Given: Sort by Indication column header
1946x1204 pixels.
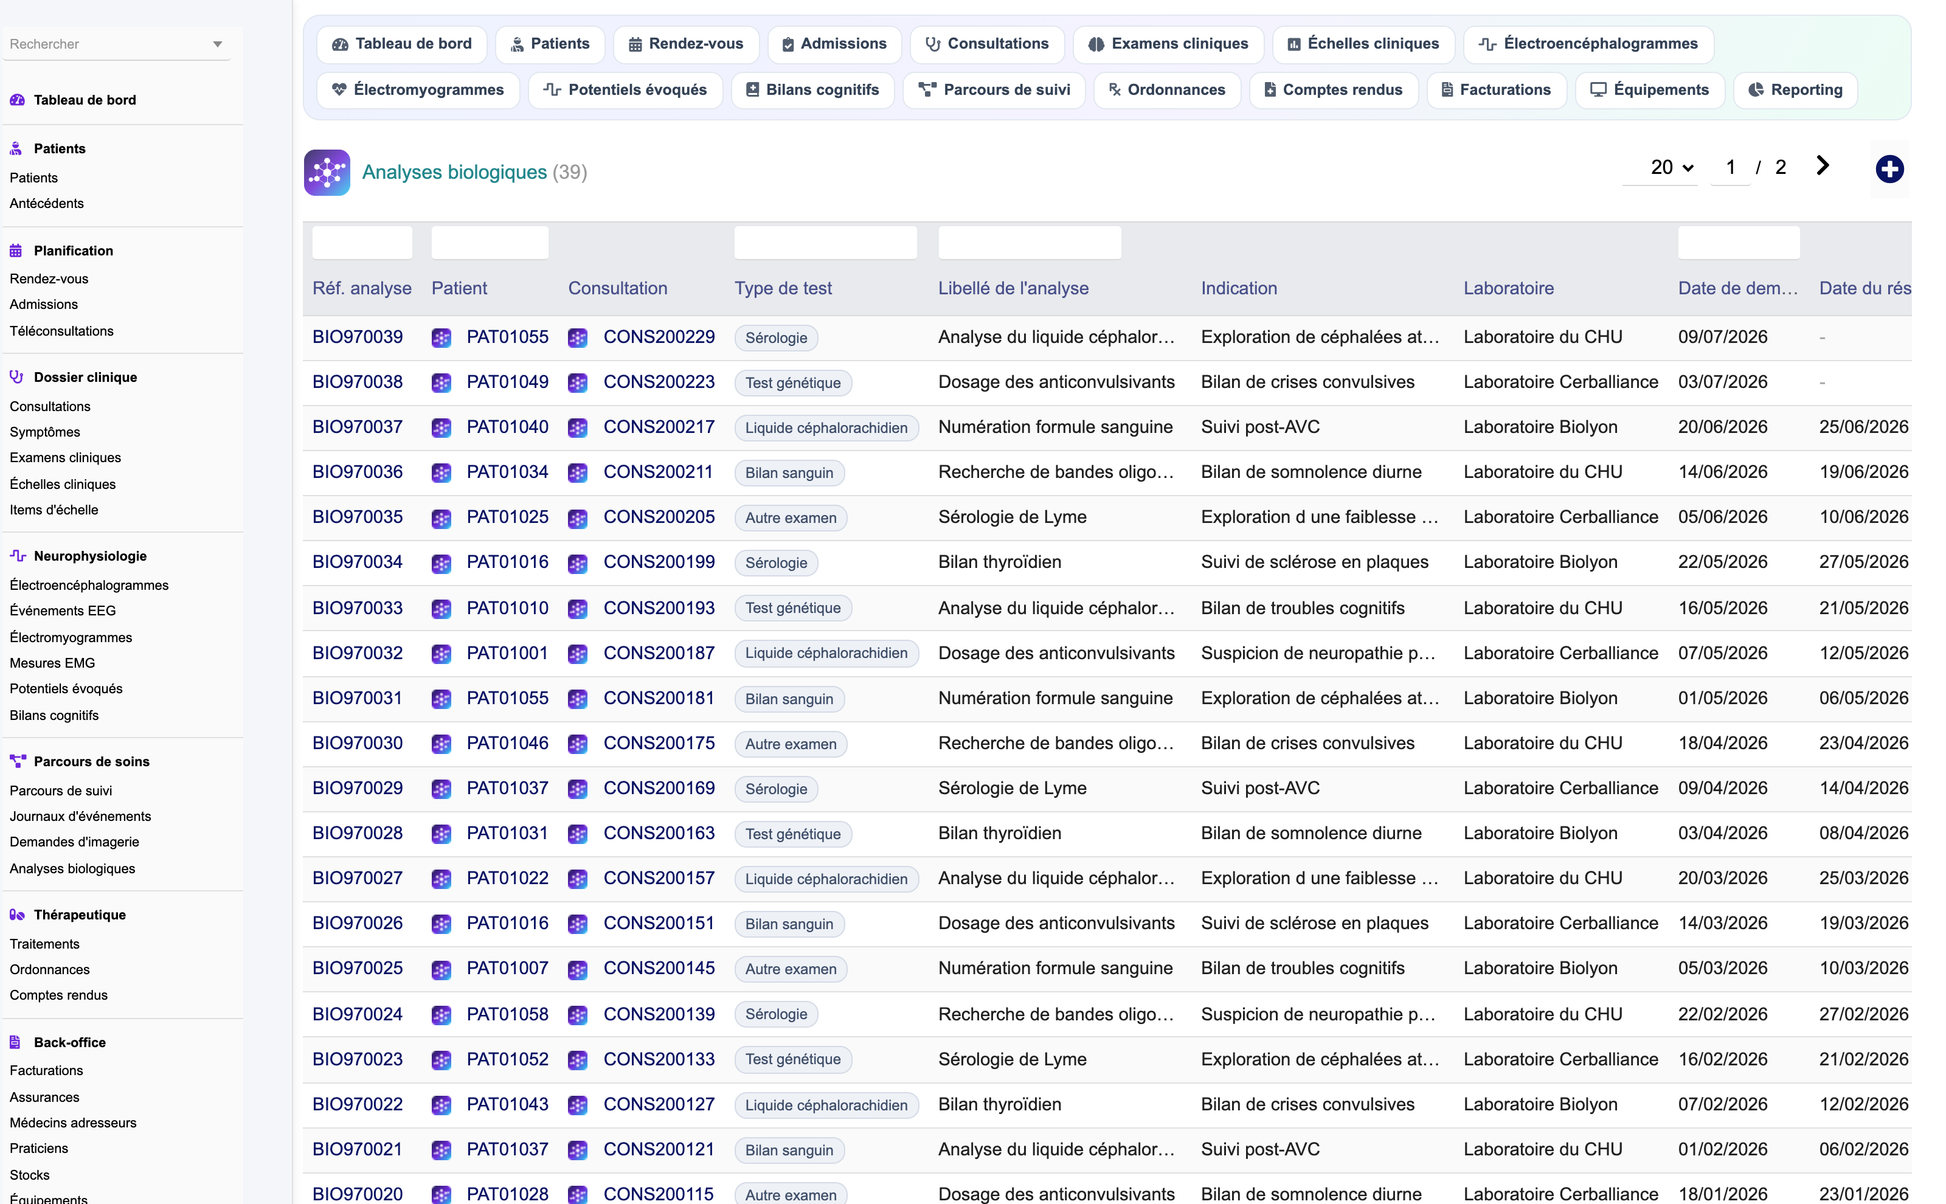Looking at the screenshot, I should point(1239,288).
